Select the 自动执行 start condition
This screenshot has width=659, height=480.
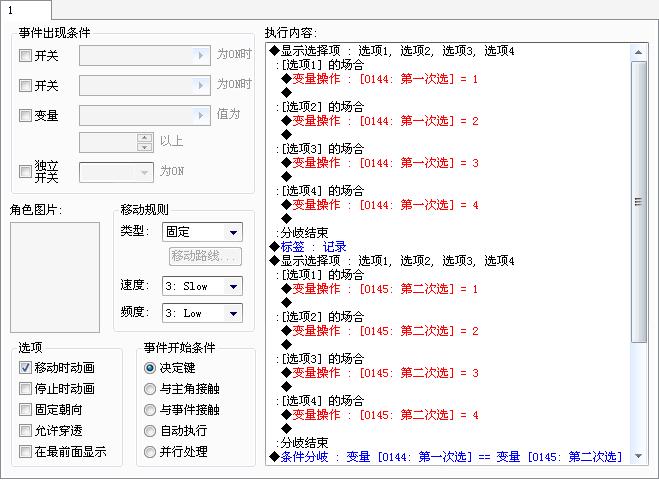point(150,431)
